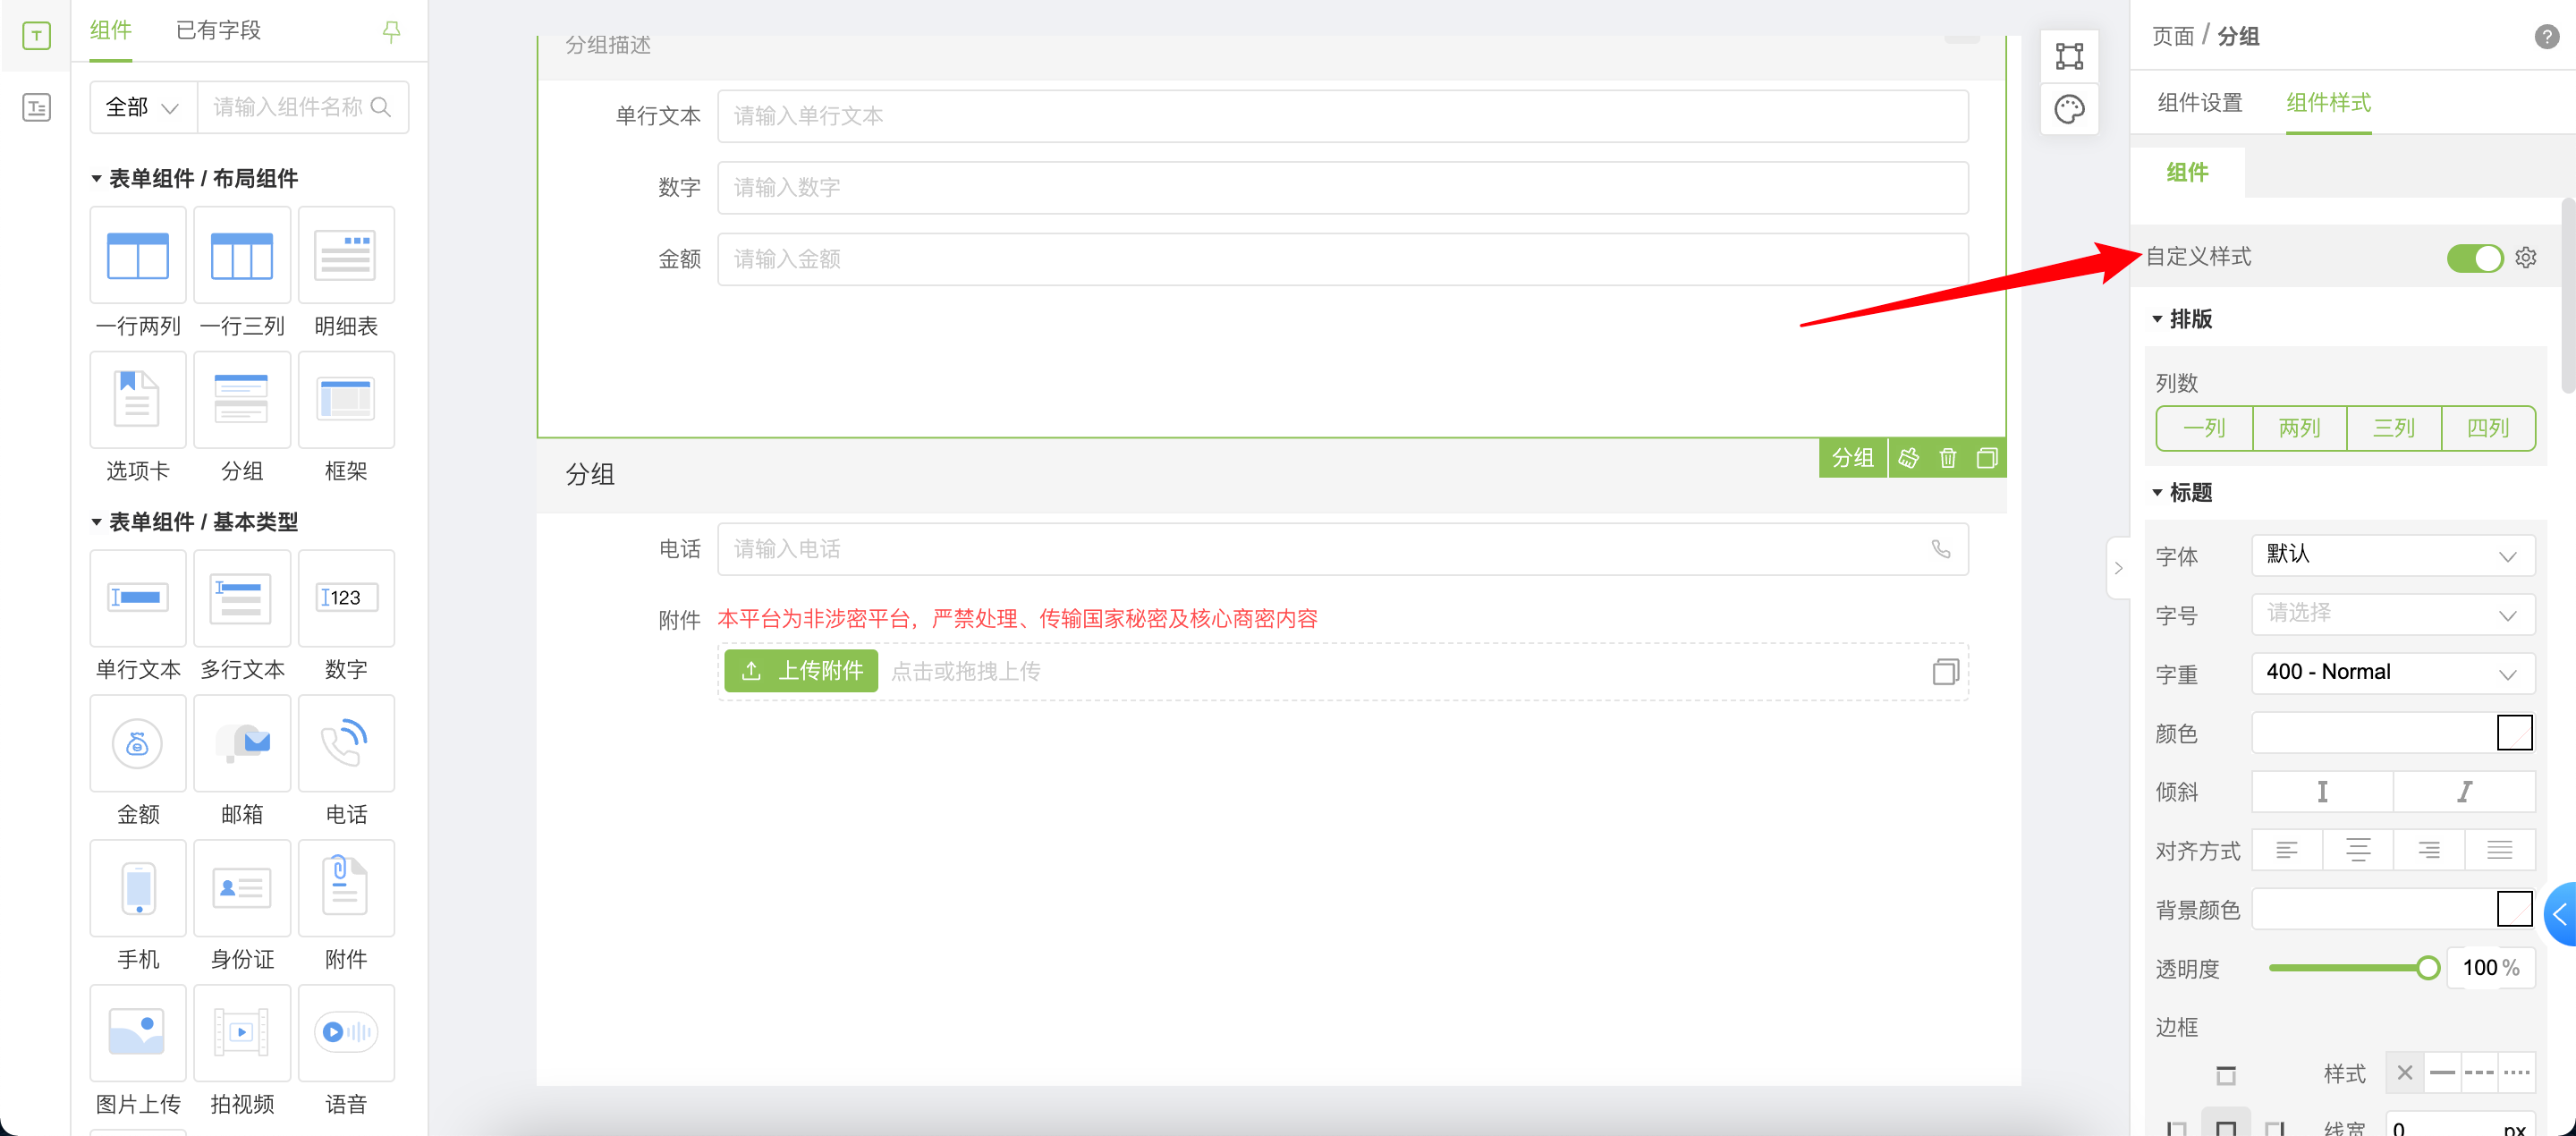
Task: Add a Telephone (电话) component from palette
Action: (x=346, y=743)
